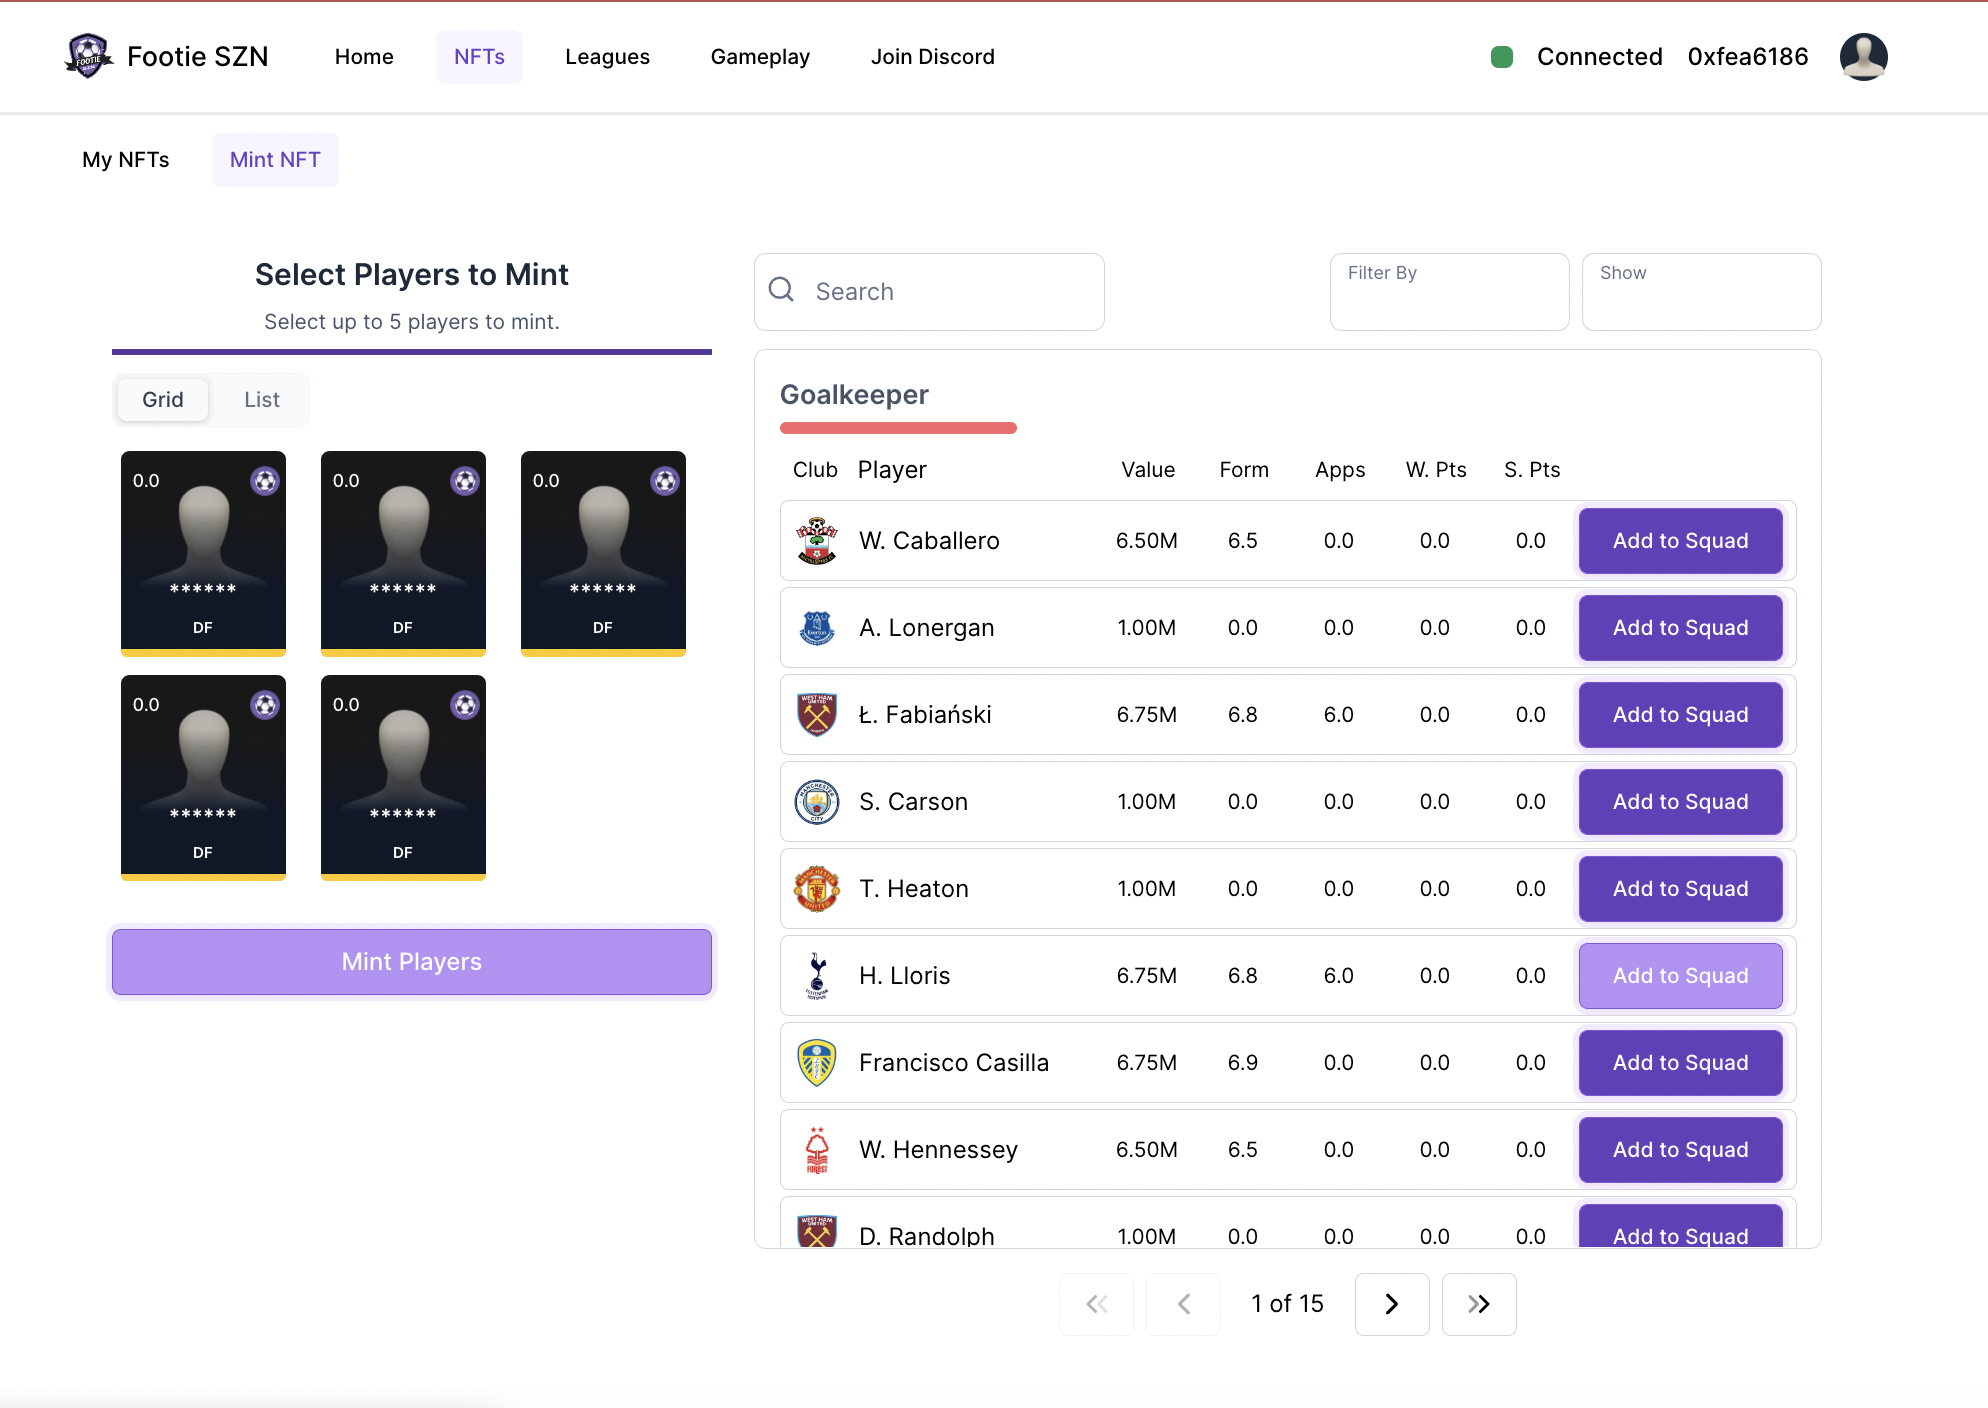
Task: Go to next page arrow
Action: 1391,1304
